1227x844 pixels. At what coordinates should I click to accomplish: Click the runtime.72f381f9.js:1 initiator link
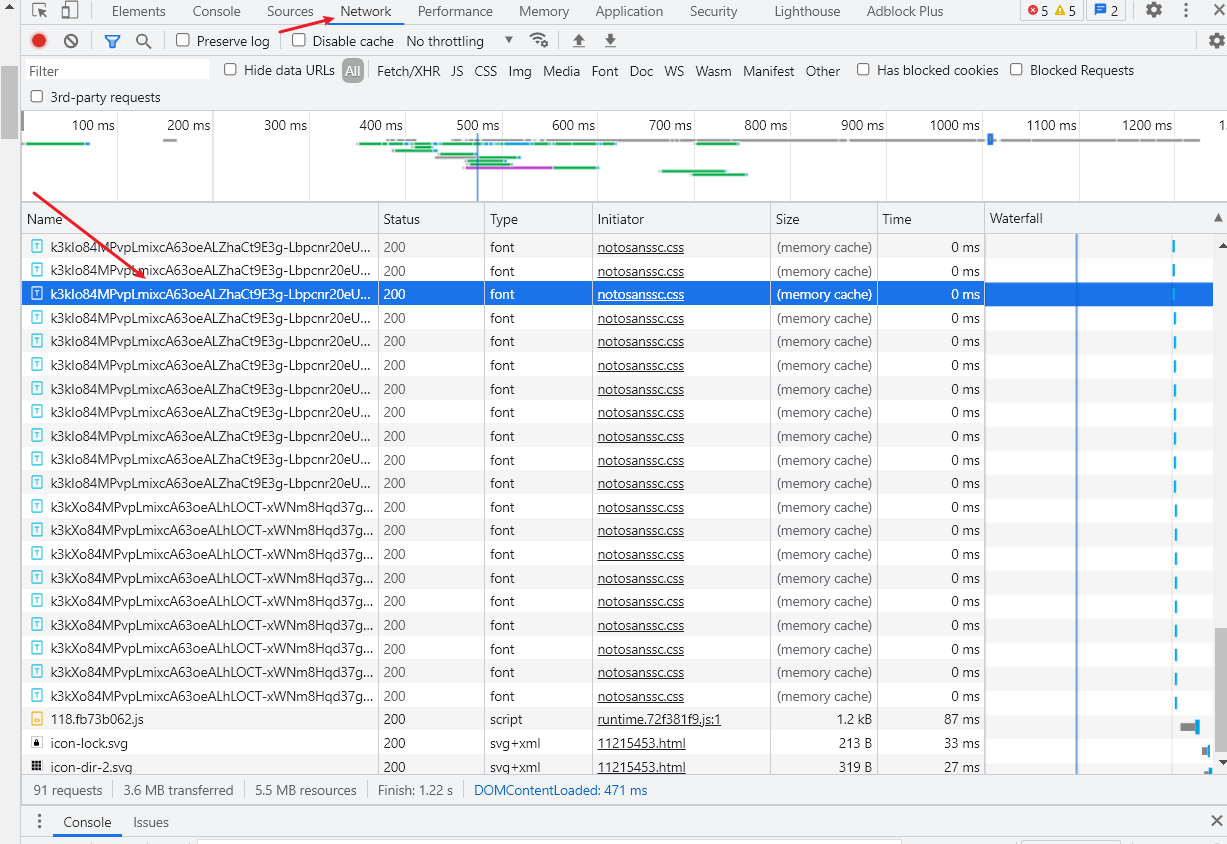pos(659,719)
